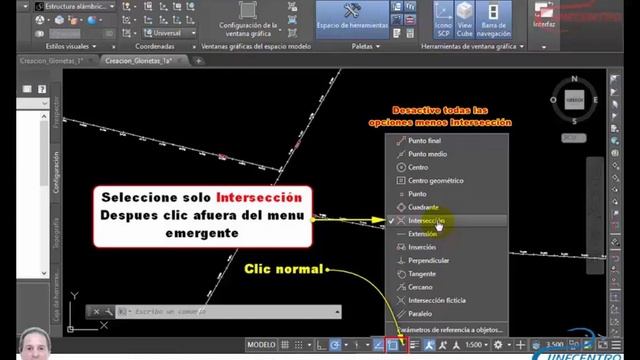
Task: Click the visual style sphere icon
Action: coord(92,20)
